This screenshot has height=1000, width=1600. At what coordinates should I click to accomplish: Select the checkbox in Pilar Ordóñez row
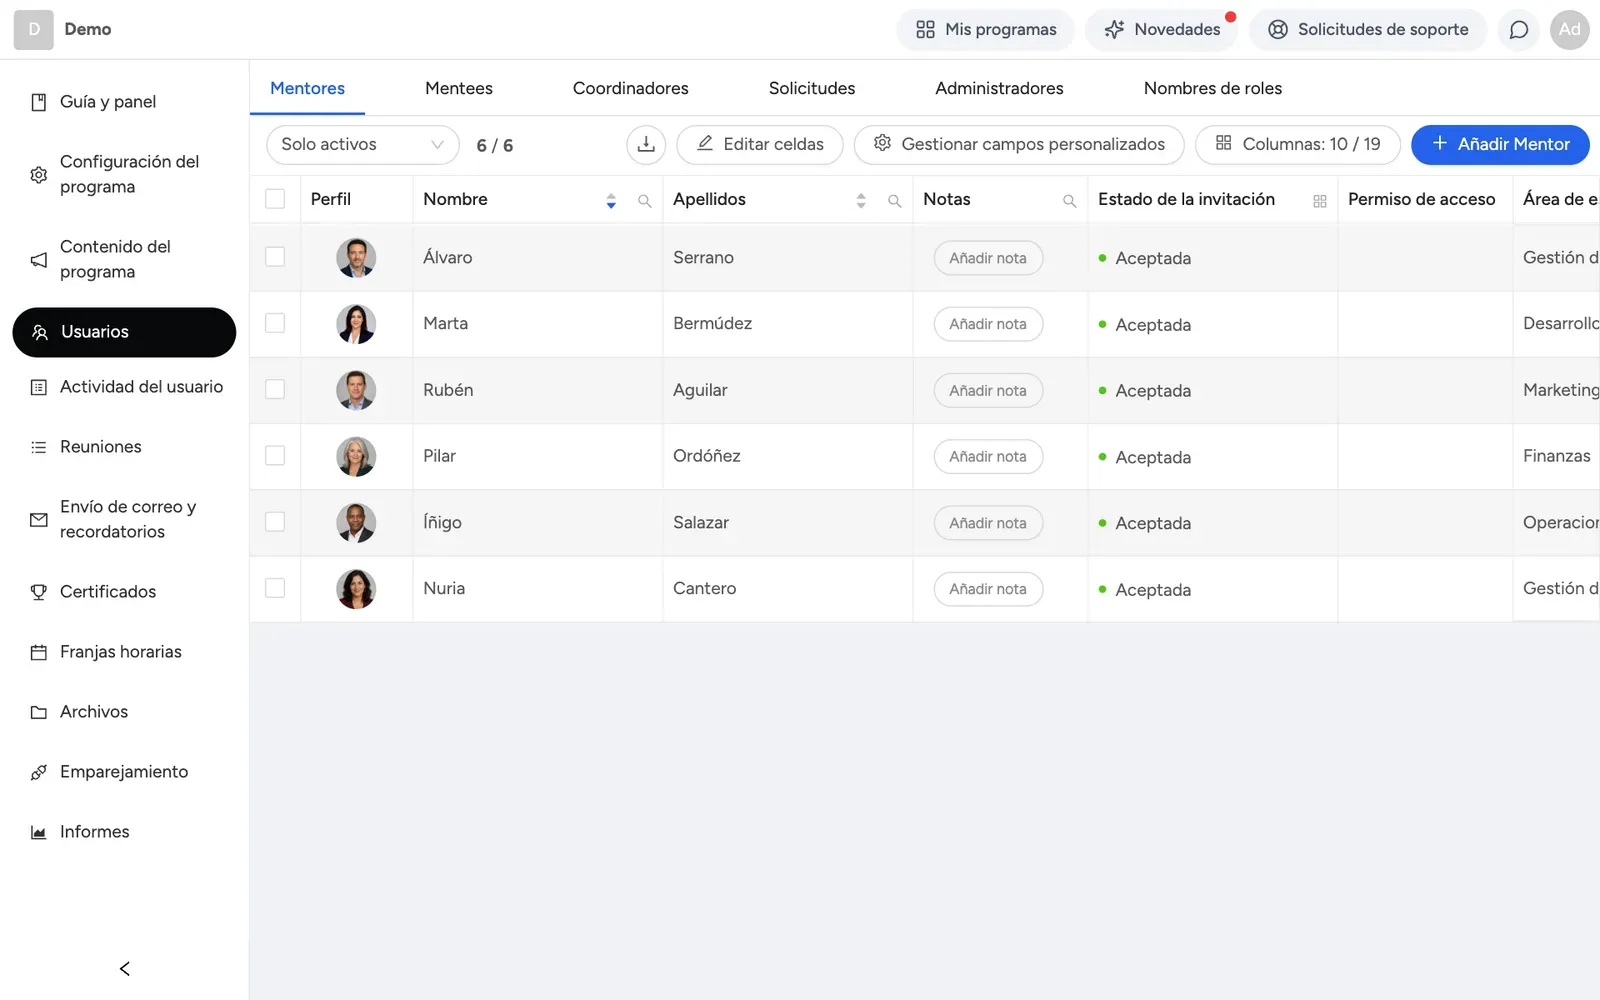[x=275, y=455]
